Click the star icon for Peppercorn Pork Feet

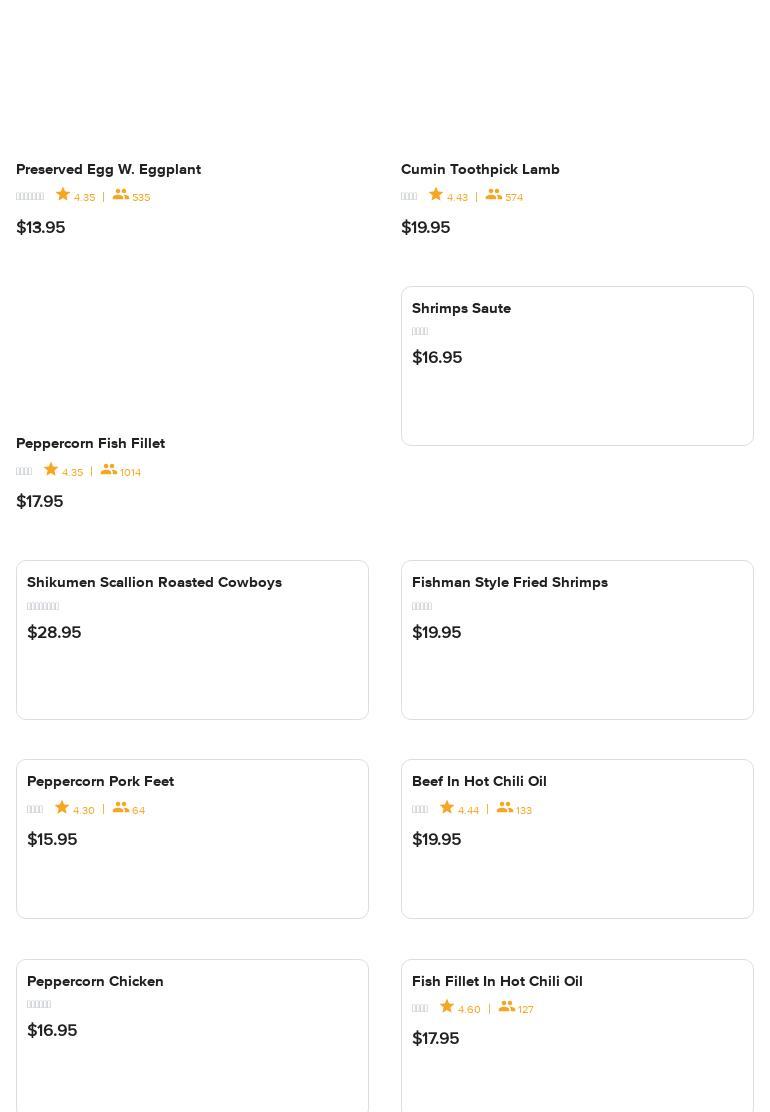[62, 807]
